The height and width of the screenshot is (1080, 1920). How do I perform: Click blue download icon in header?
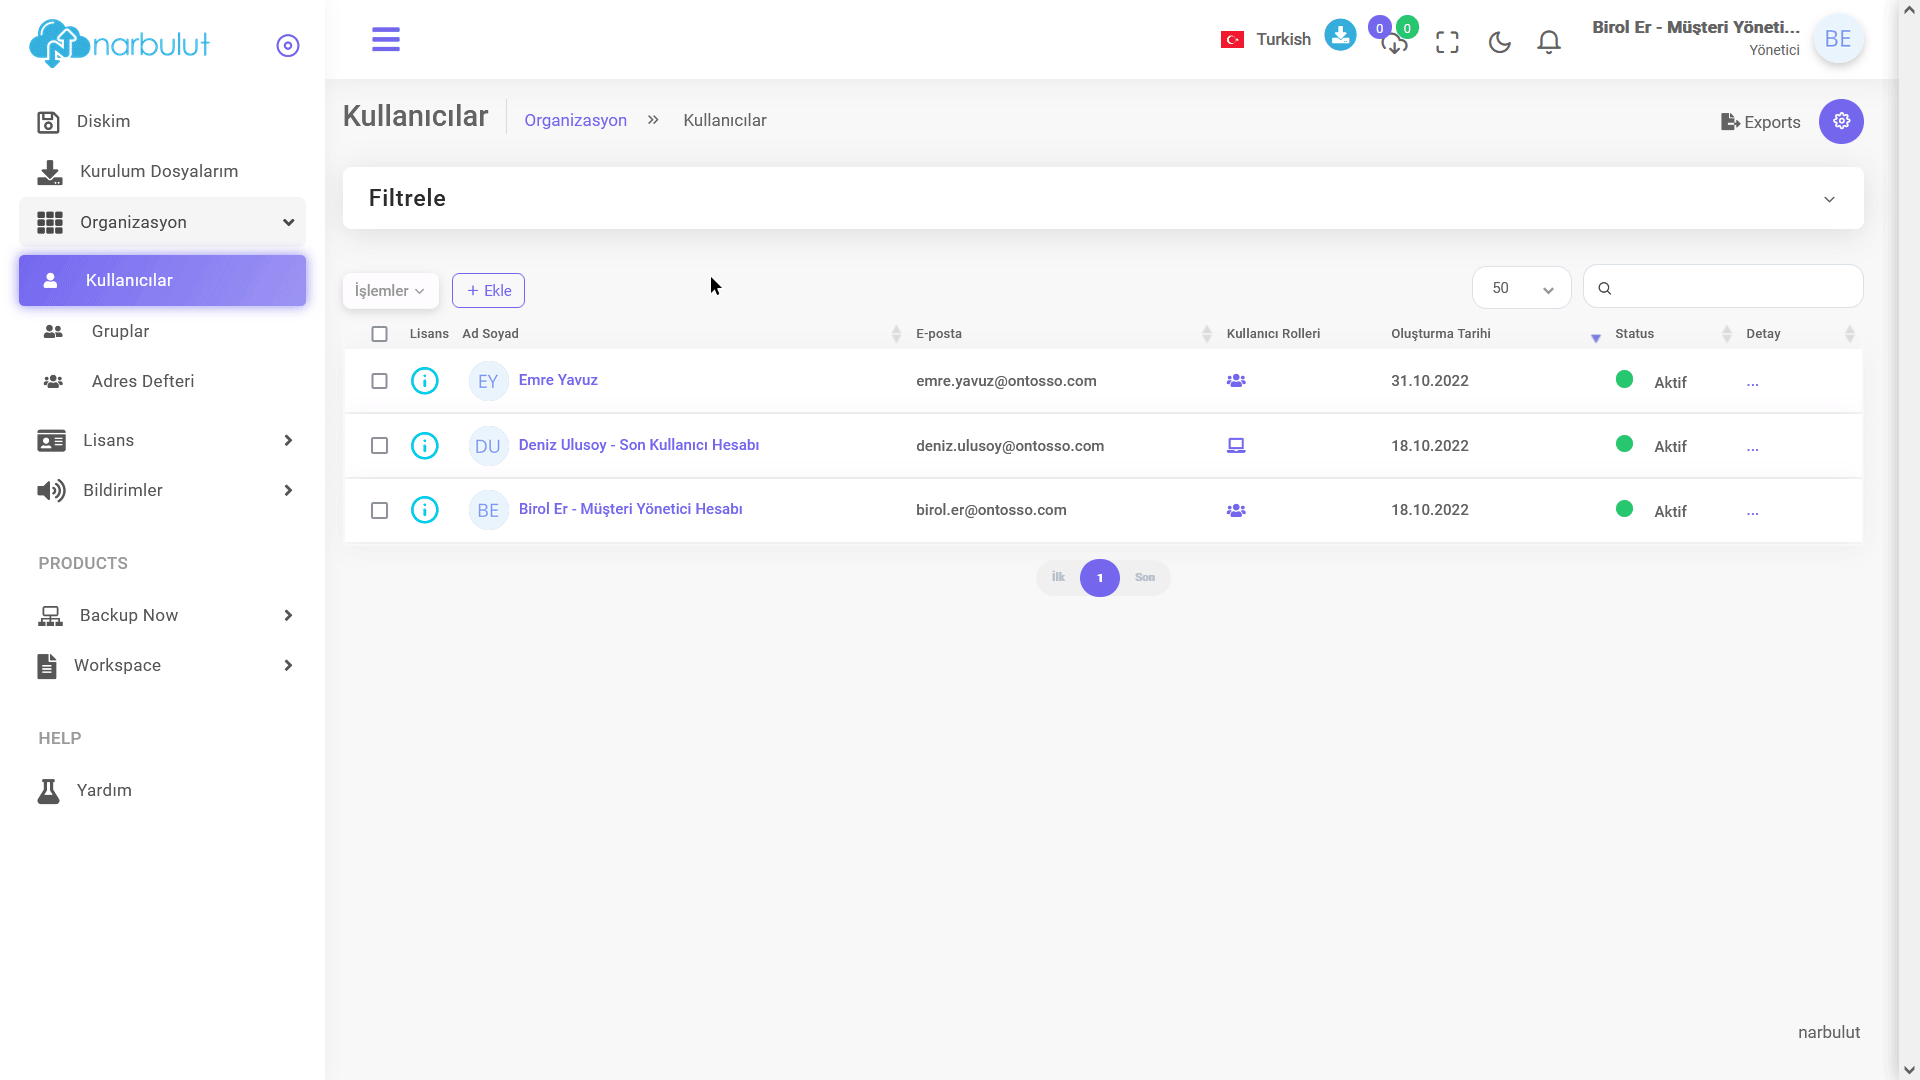tap(1340, 35)
